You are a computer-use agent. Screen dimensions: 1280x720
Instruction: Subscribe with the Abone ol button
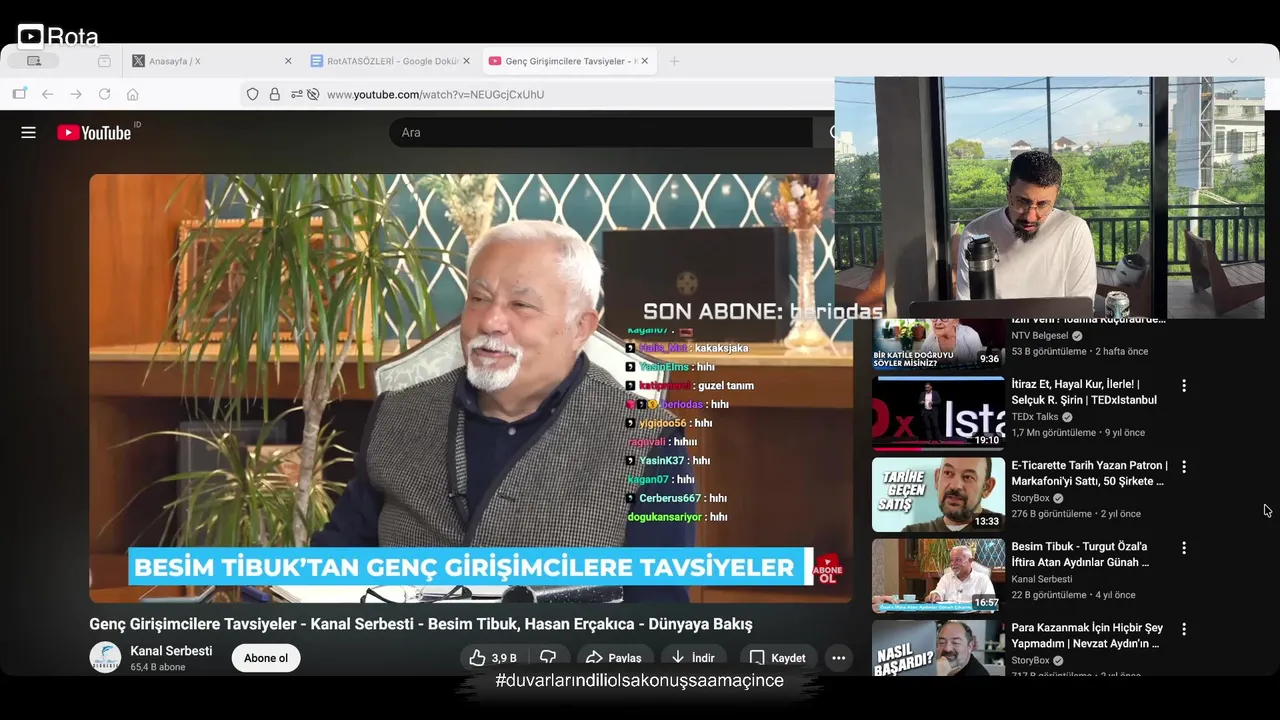266,658
